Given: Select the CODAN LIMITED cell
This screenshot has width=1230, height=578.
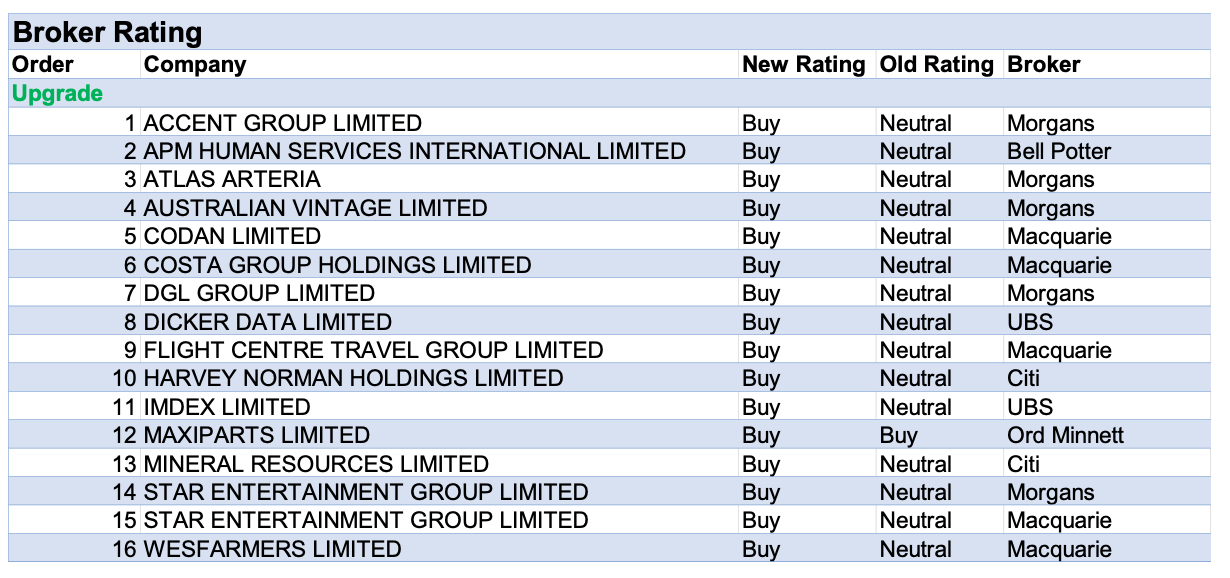Looking at the screenshot, I should coord(232,237).
